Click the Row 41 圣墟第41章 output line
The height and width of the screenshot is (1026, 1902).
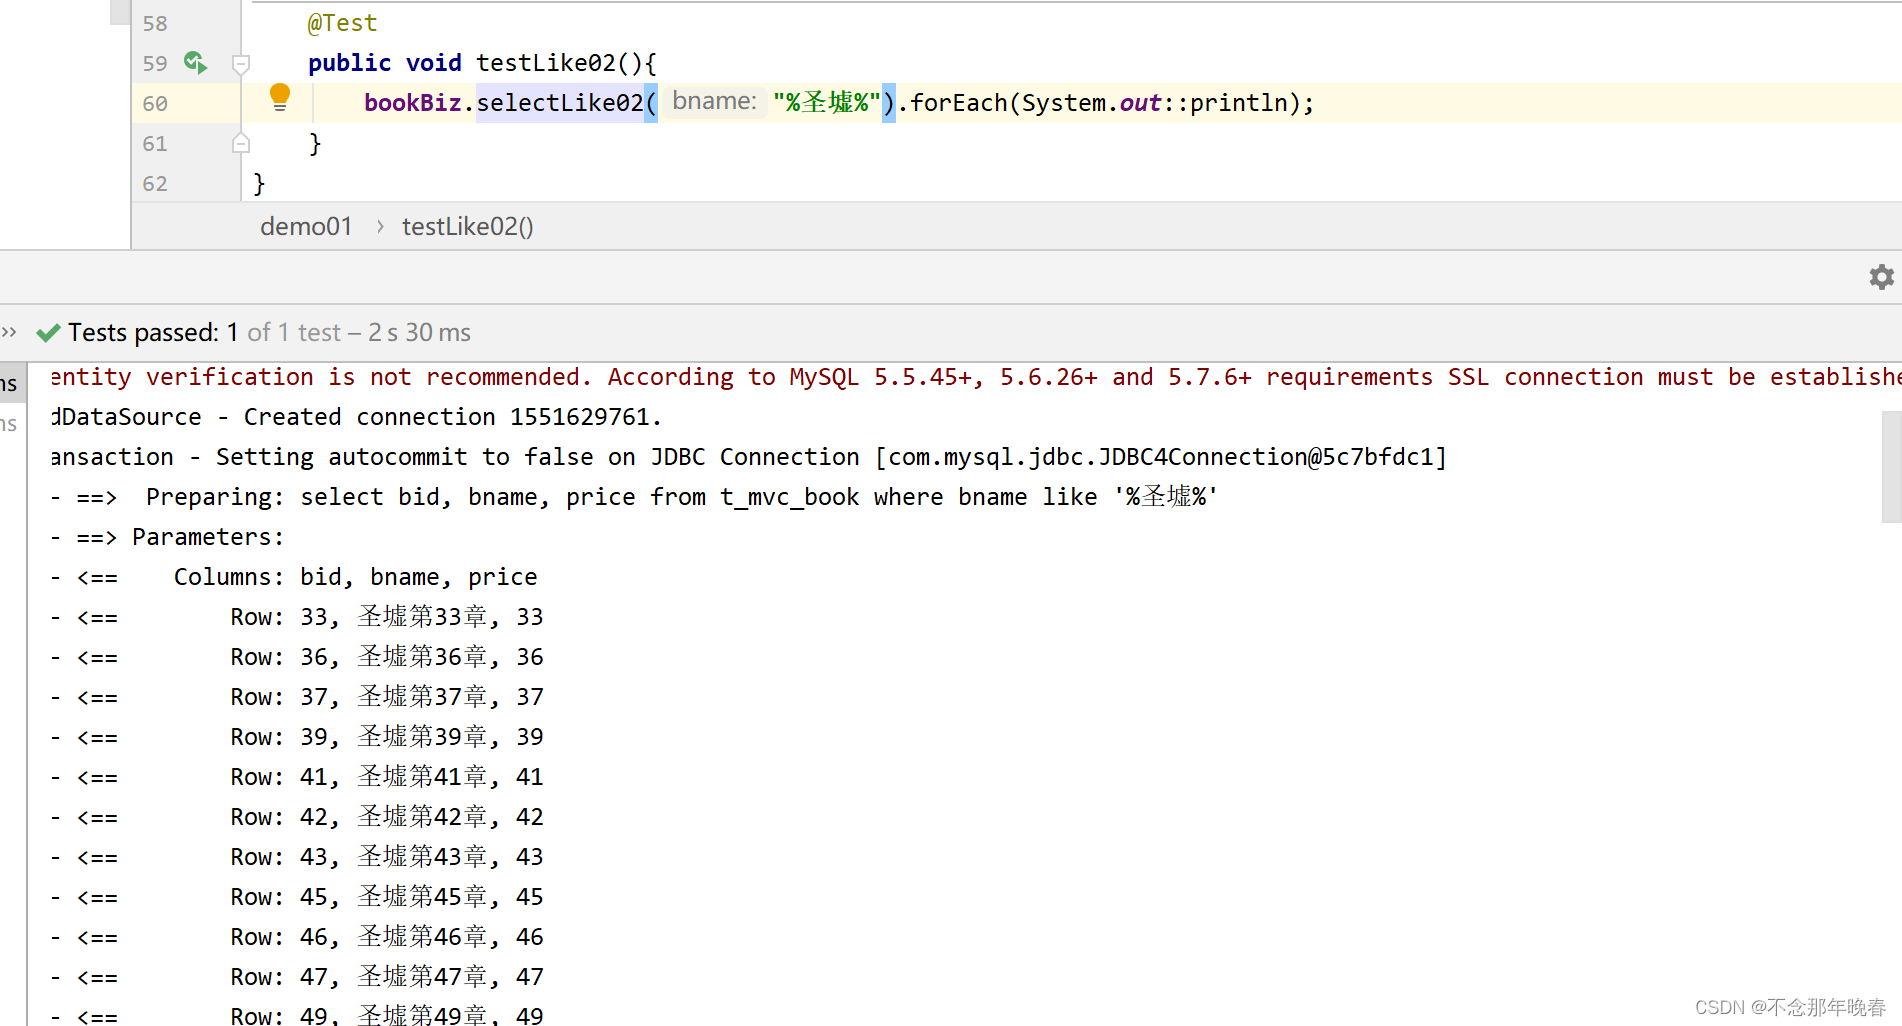coord(297,777)
